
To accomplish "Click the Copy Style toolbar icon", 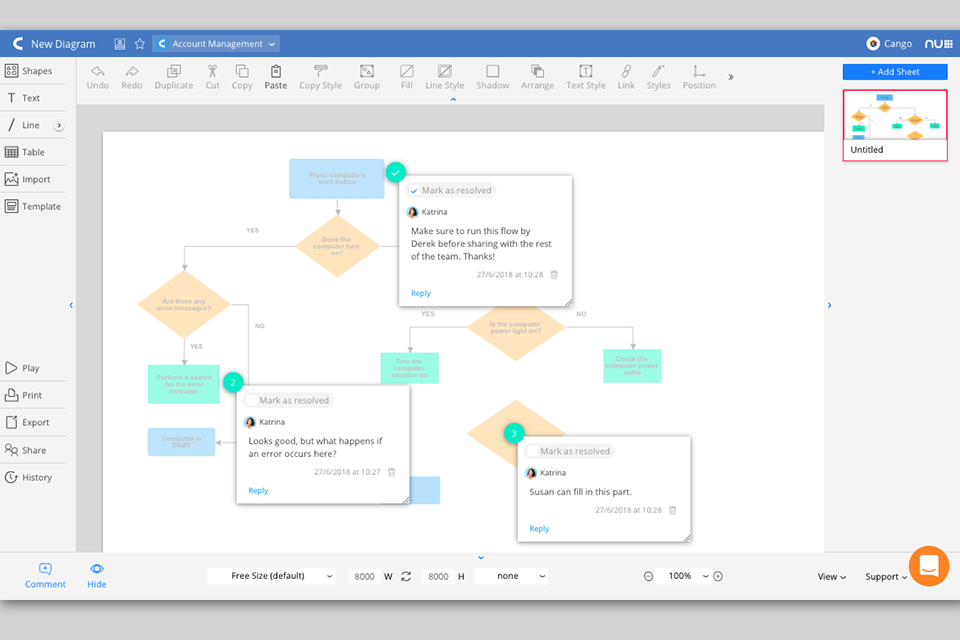I will [320, 77].
